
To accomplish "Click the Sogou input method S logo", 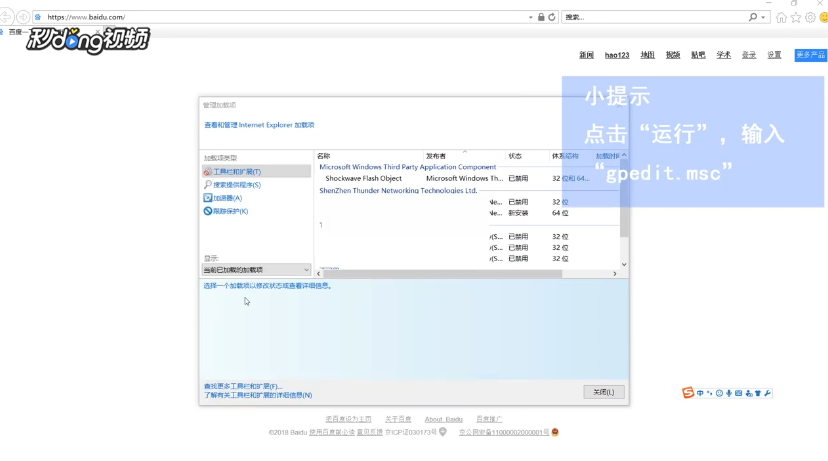I will coord(688,392).
